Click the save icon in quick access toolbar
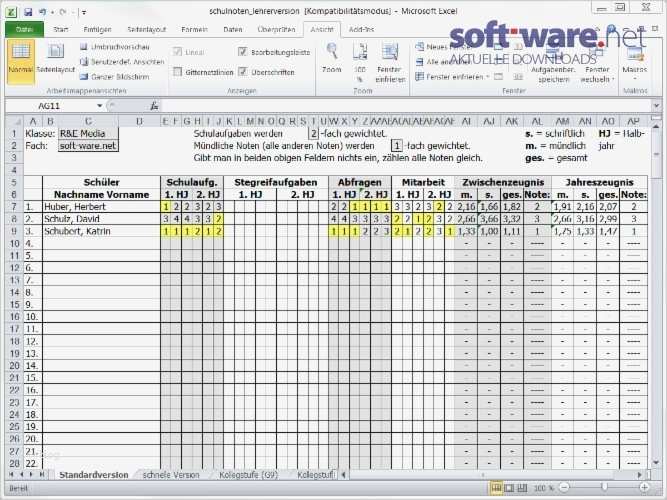The width and height of the screenshot is (667, 500). 28,11
